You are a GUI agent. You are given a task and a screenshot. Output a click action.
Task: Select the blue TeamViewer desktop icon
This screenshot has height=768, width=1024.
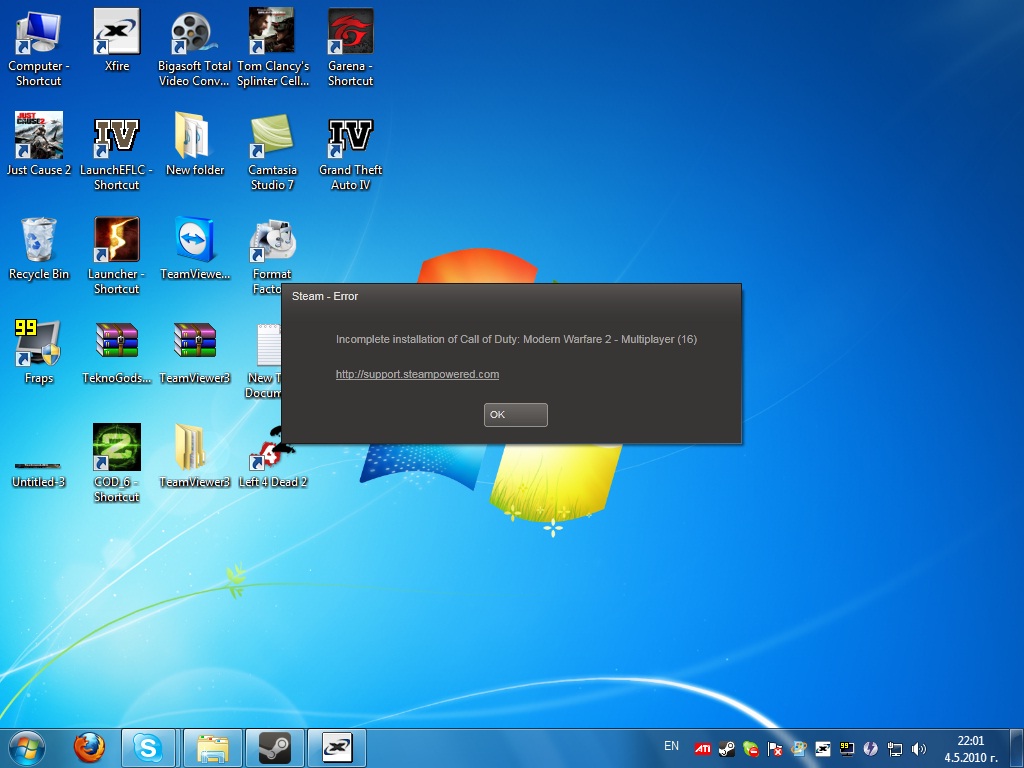tap(195, 248)
